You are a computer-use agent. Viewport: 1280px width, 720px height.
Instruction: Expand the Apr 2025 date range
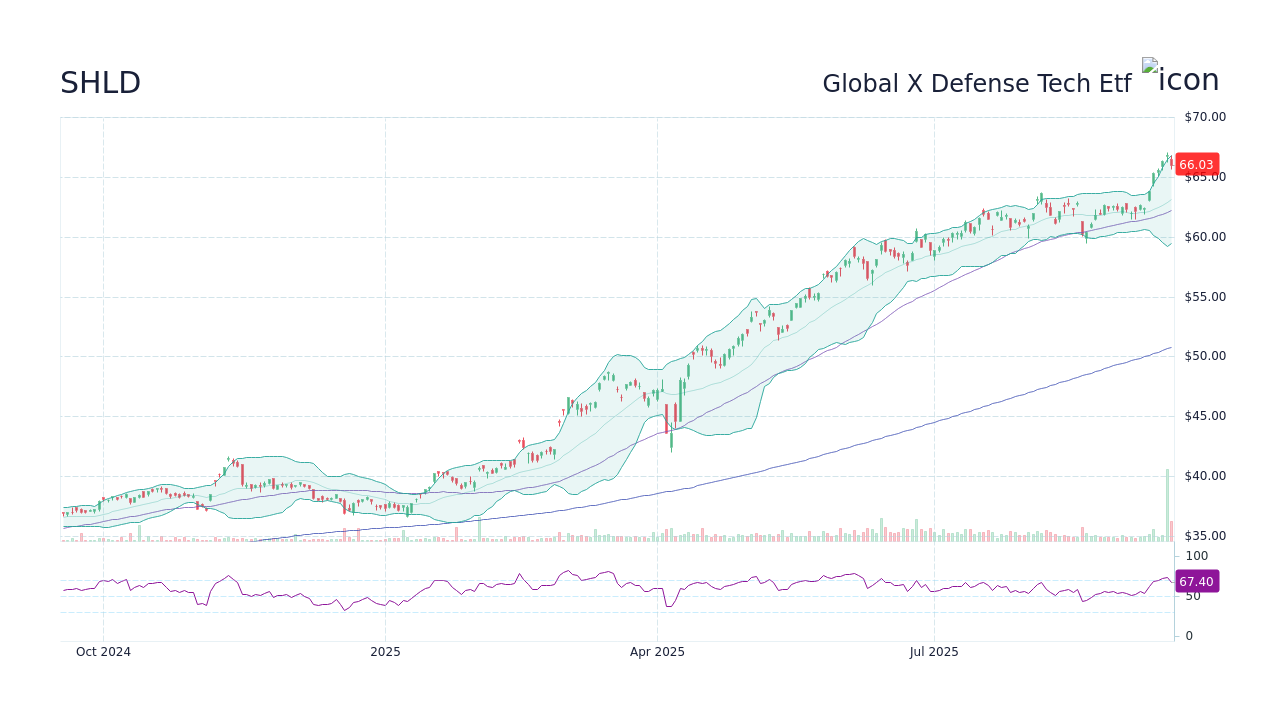657,651
